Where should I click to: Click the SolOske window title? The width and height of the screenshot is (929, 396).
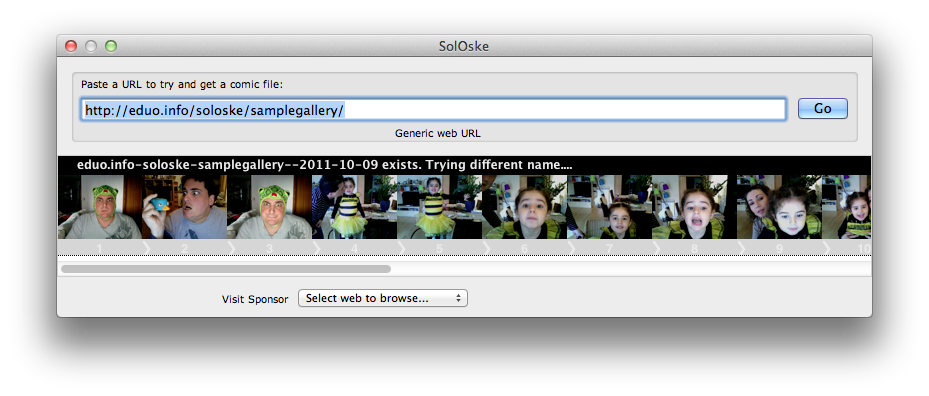(x=464, y=46)
